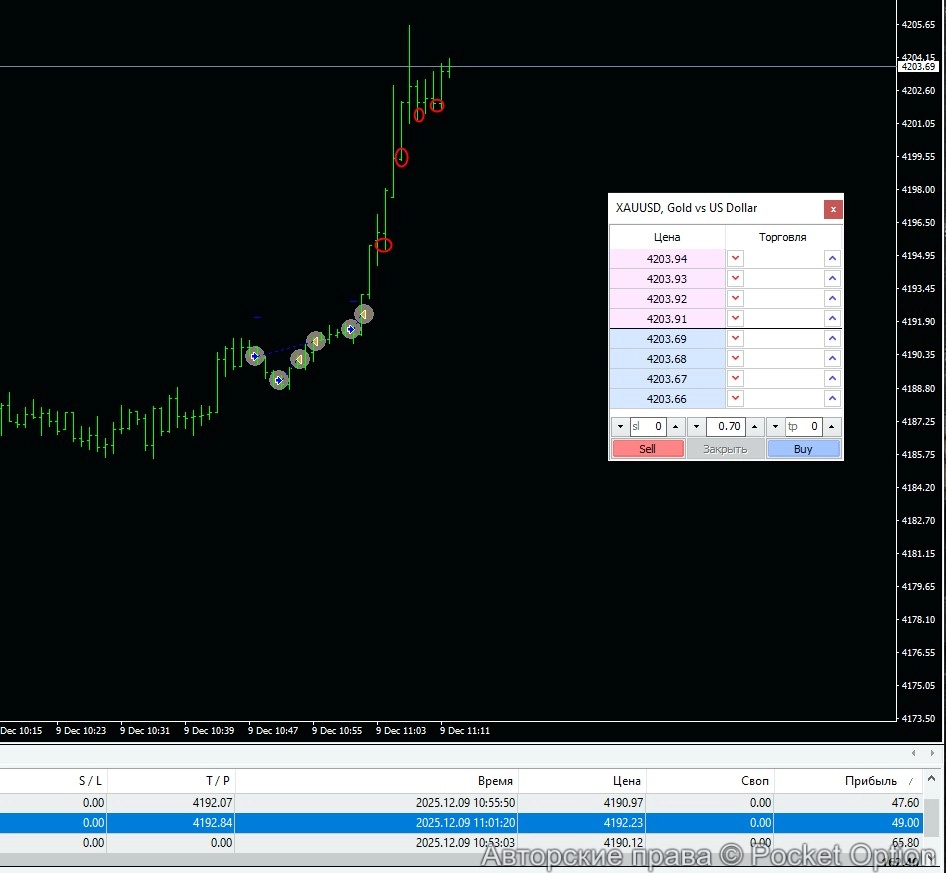Sort trades by the Прибыль column header

[x=864, y=781]
